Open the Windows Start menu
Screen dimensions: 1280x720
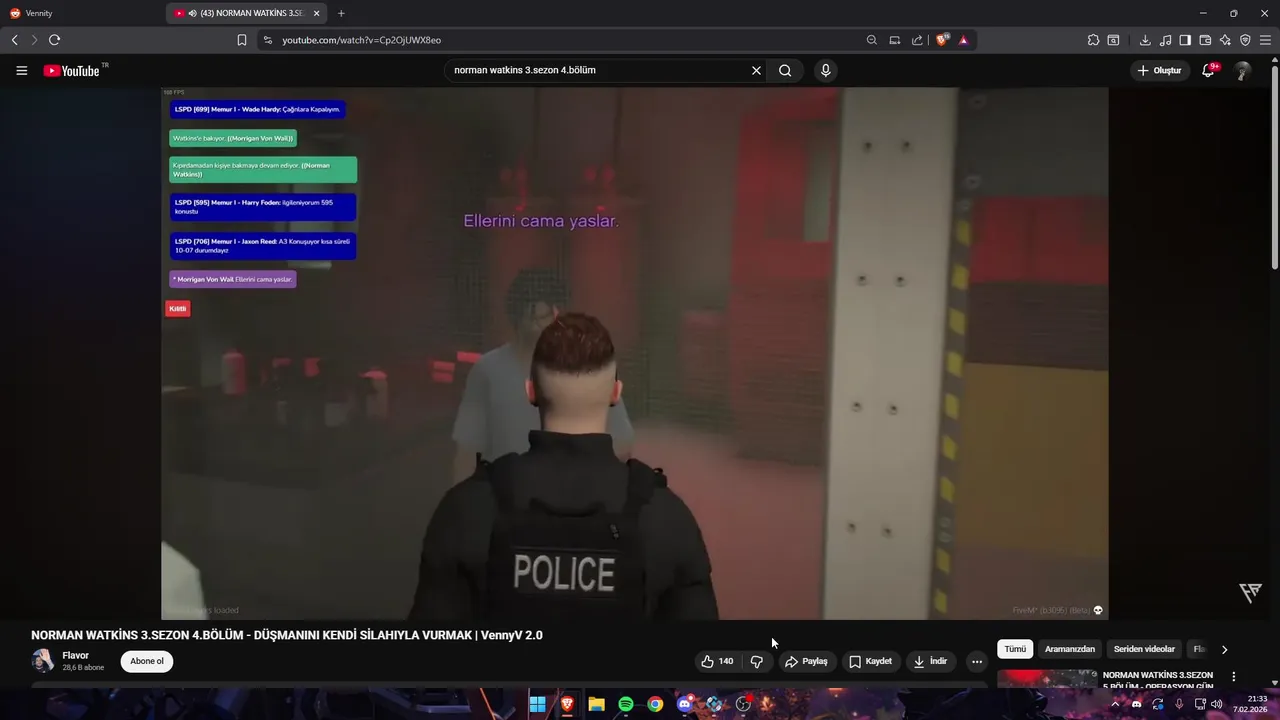coord(537,704)
